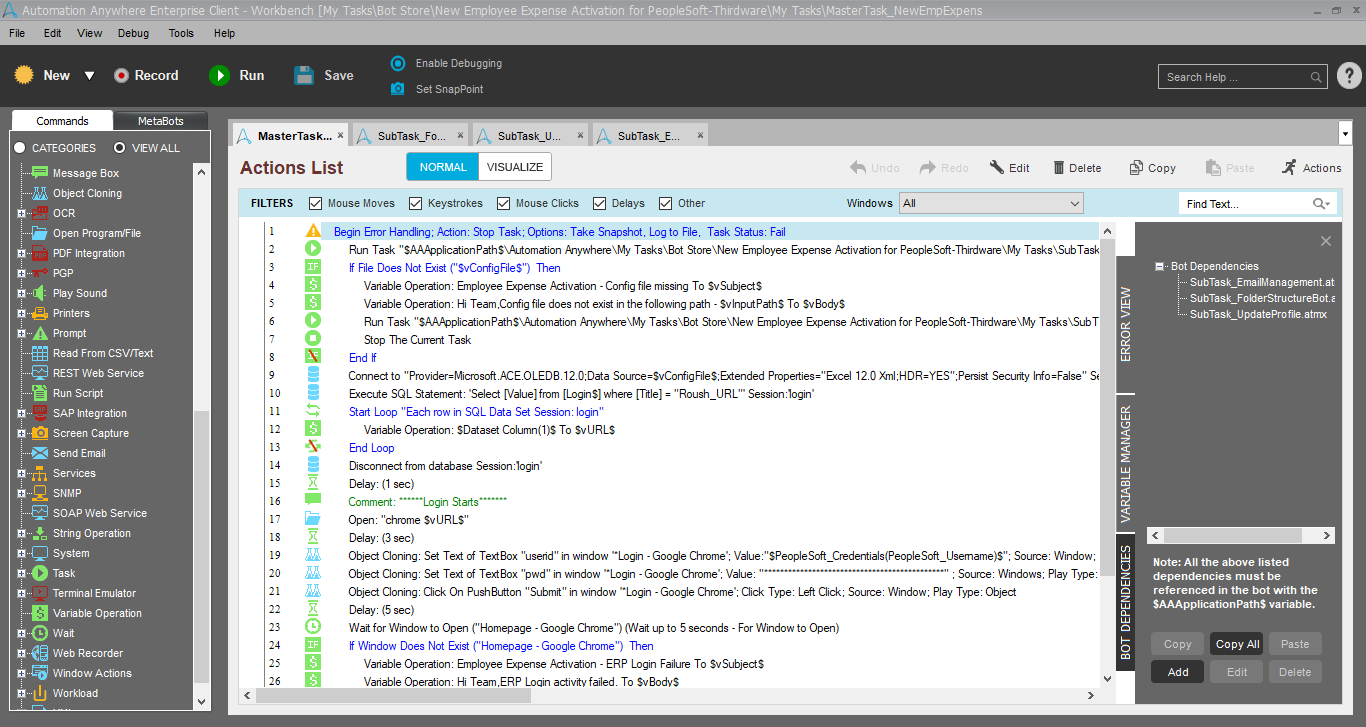Switch to the MetaBots tab

(160, 121)
